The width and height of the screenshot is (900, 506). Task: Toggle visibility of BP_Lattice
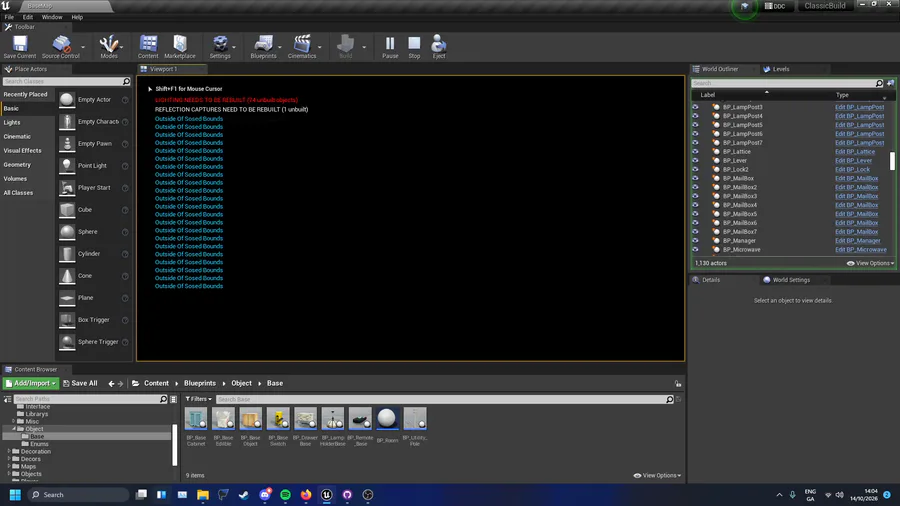pyautogui.click(x=695, y=151)
